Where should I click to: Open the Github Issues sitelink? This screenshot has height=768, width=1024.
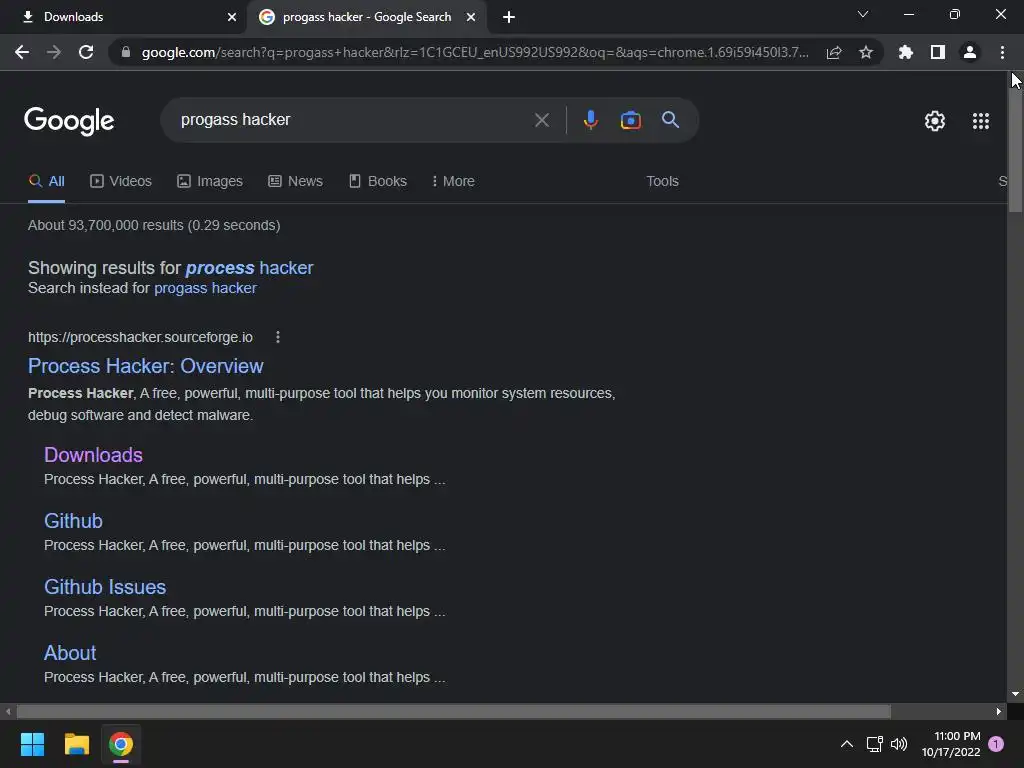(105, 586)
